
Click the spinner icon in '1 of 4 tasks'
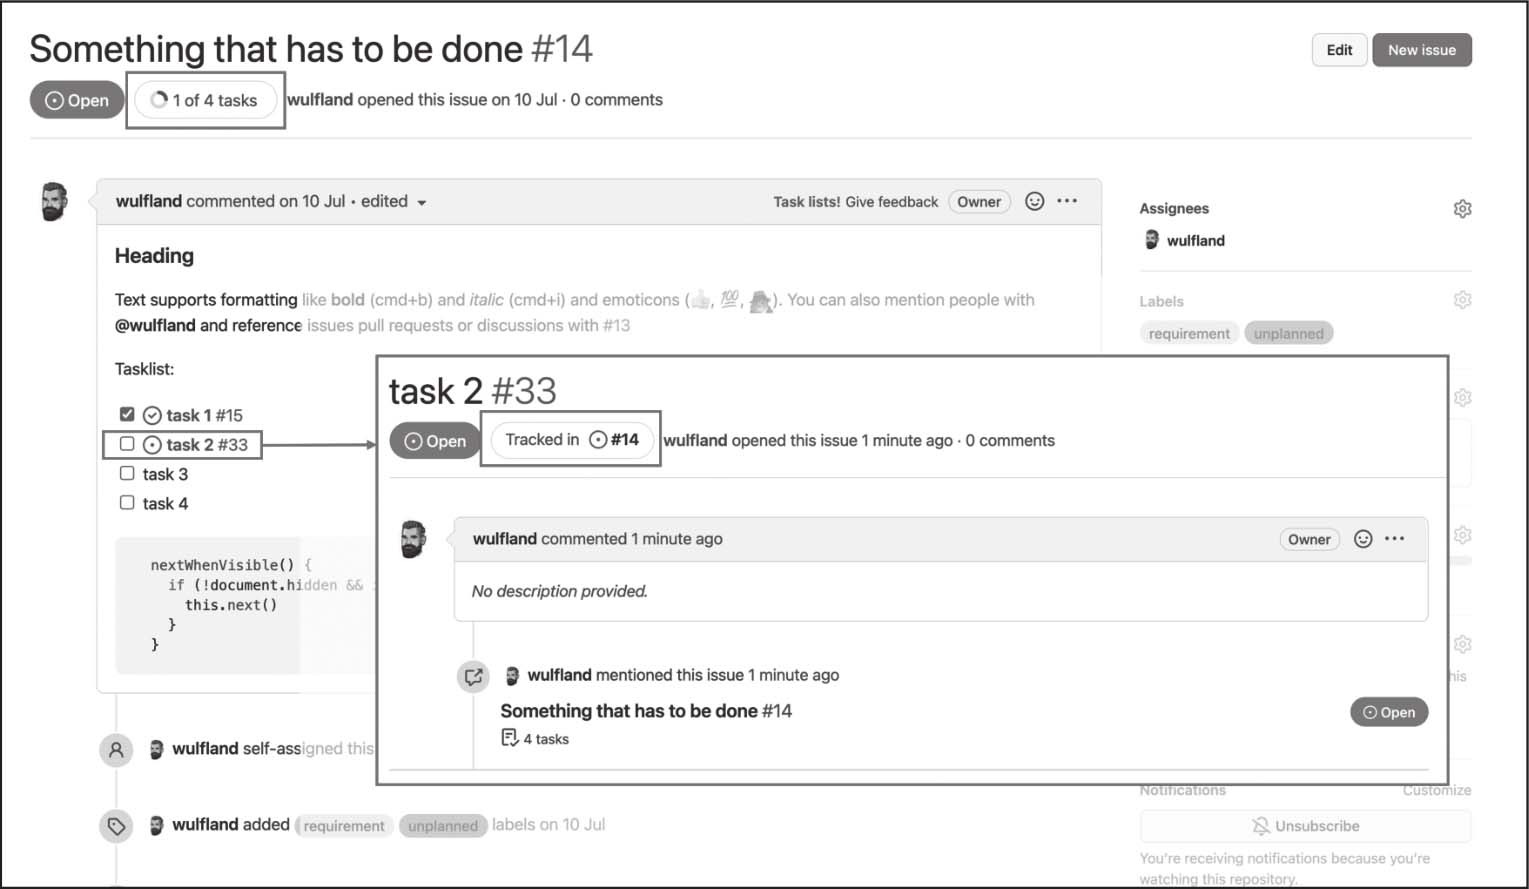[159, 100]
